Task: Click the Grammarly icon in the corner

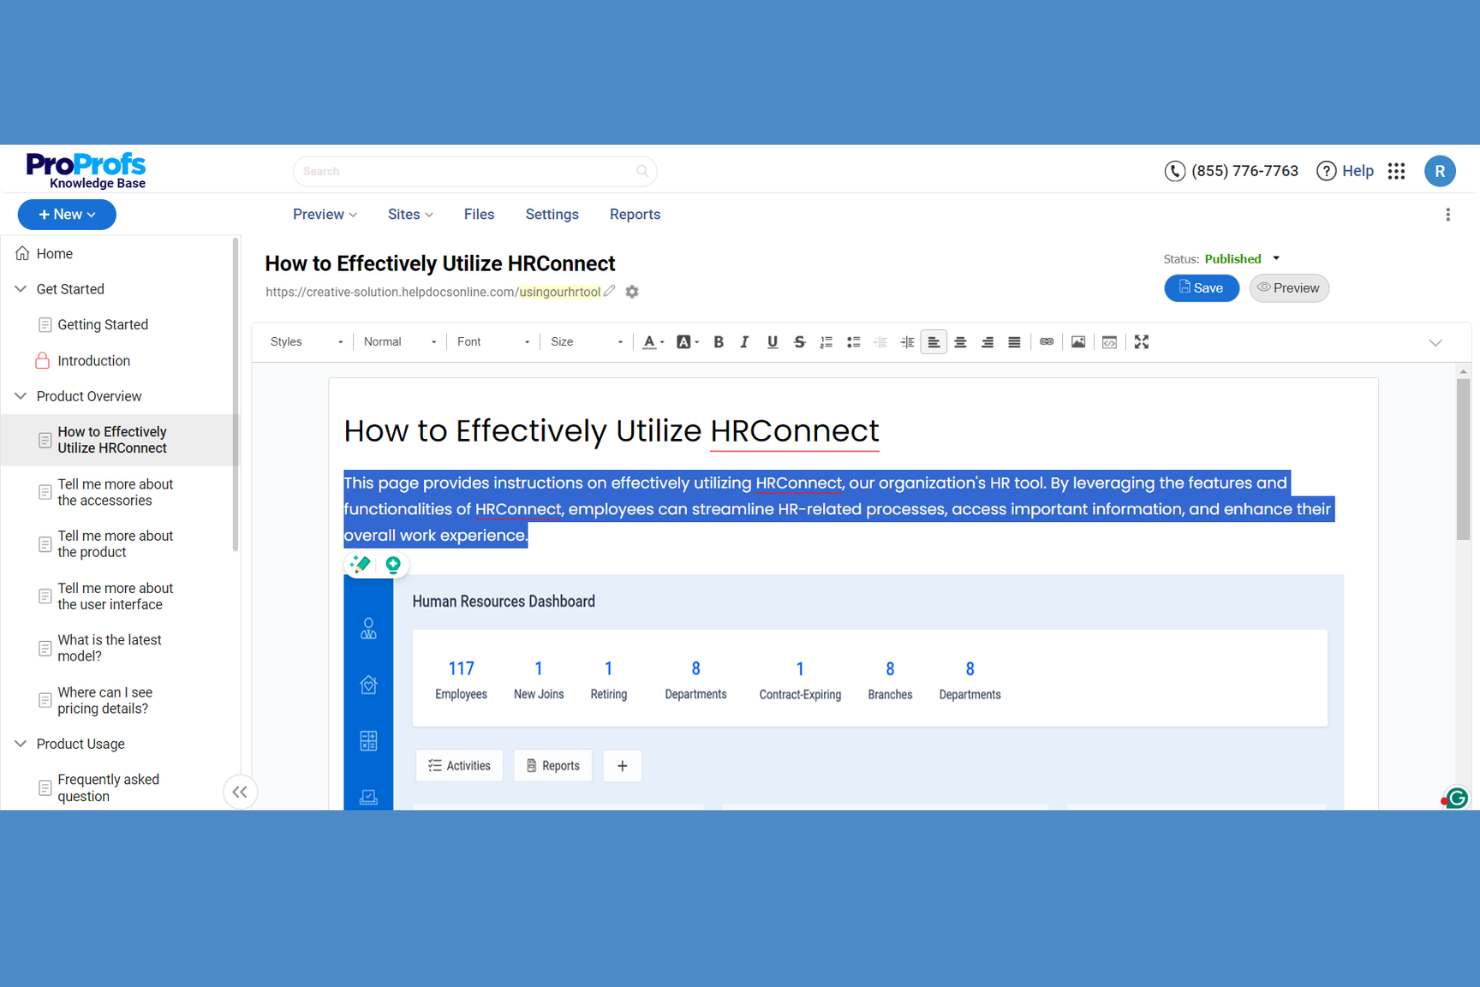Action: (1456, 798)
